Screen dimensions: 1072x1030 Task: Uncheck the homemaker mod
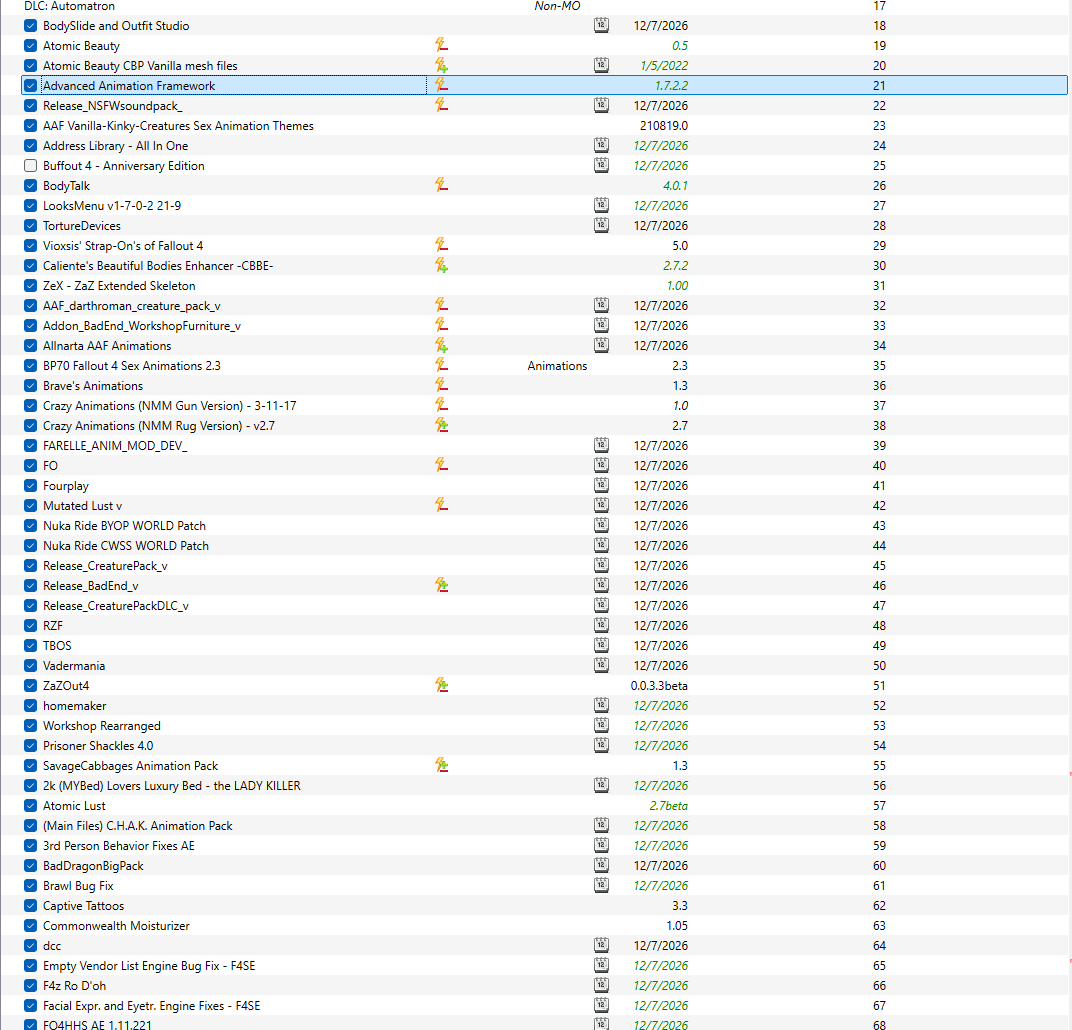30,705
